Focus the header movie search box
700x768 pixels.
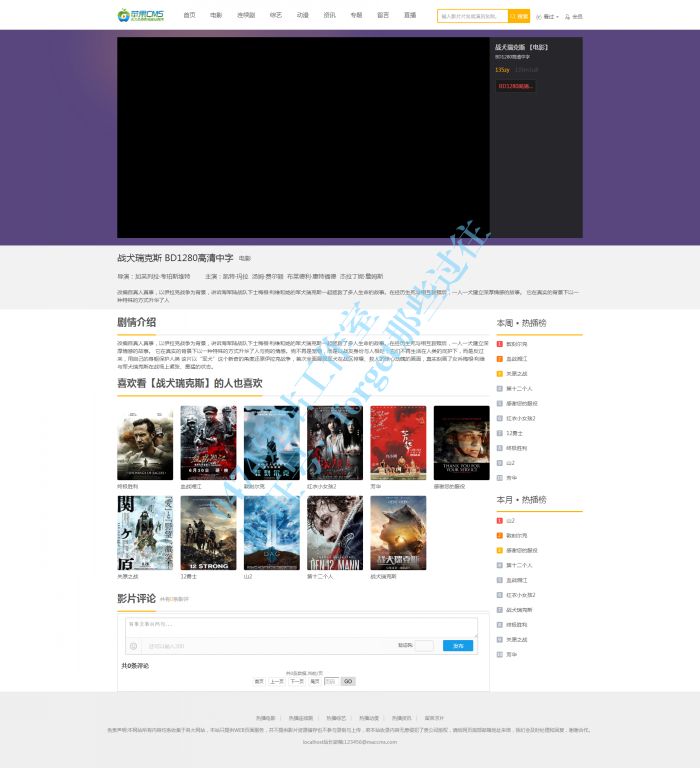(473, 16)
